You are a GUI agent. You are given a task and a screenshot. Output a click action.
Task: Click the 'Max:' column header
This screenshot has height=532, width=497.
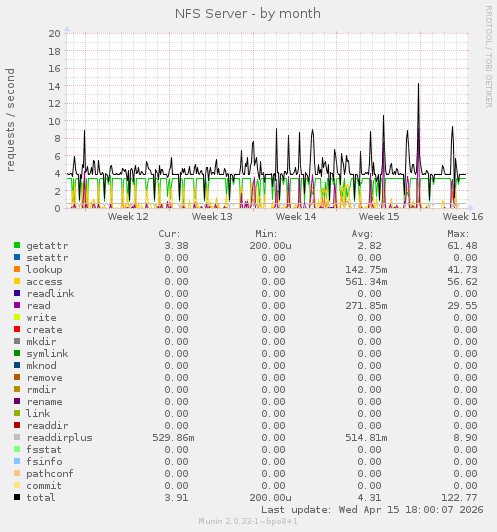458,234
